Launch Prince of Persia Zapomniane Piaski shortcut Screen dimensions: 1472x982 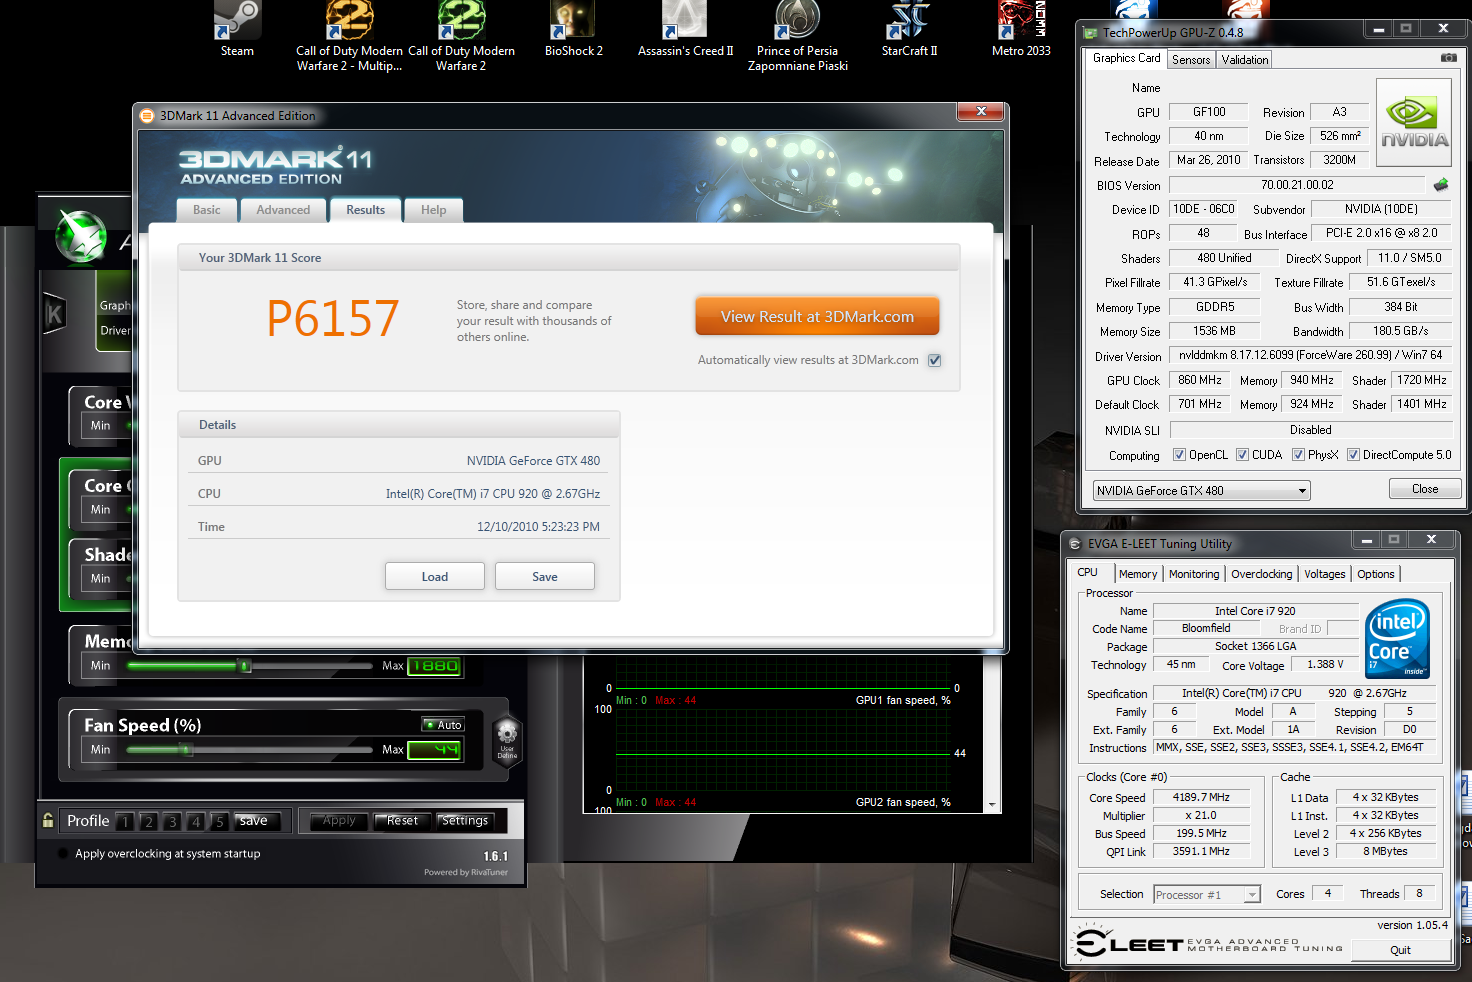point(797,36)
